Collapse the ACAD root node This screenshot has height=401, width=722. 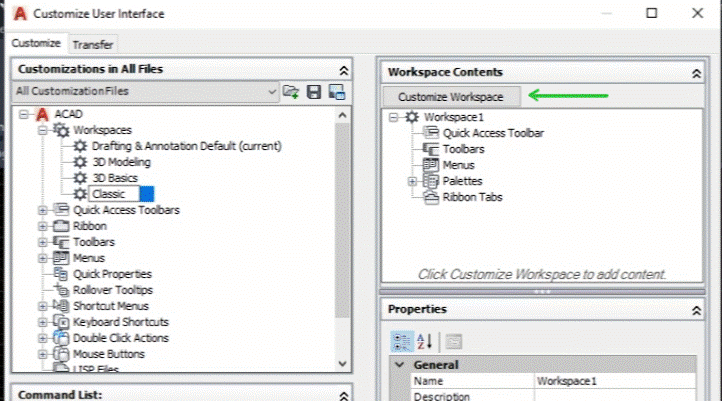[23, 114]
